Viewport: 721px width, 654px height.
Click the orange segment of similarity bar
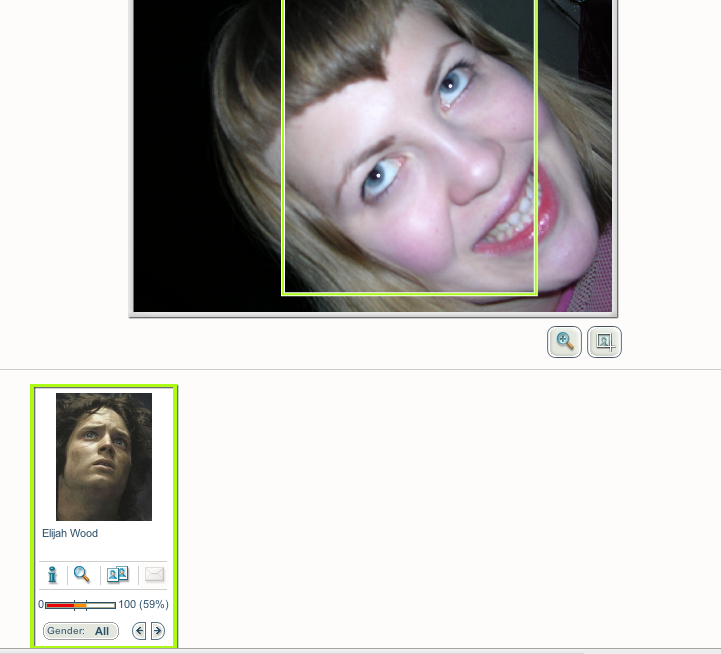tap(80, 605)
